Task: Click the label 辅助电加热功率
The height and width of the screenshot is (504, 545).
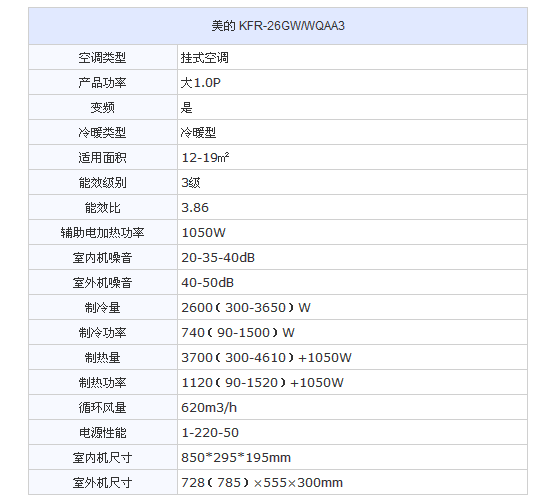Action: pos(102,233)
